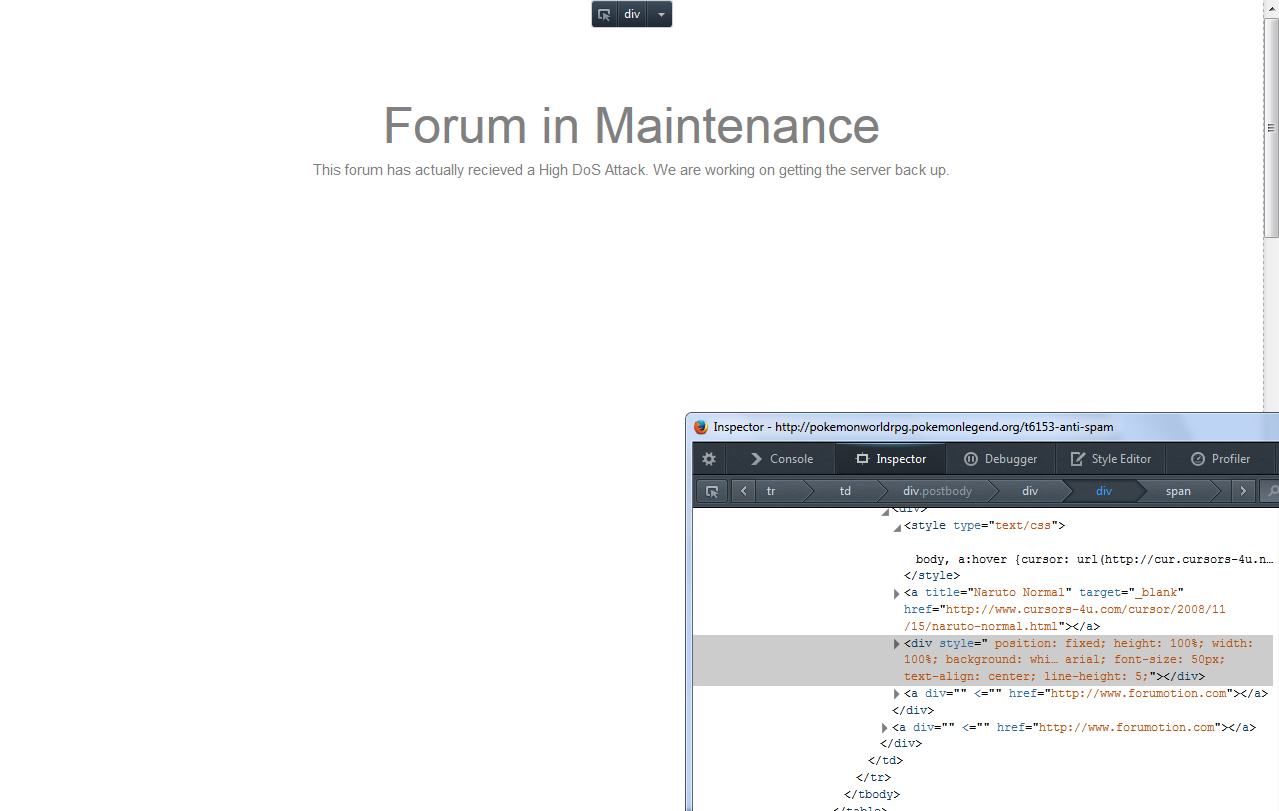Click the highlighted blue div breadcrumb

click(1104, 491)
